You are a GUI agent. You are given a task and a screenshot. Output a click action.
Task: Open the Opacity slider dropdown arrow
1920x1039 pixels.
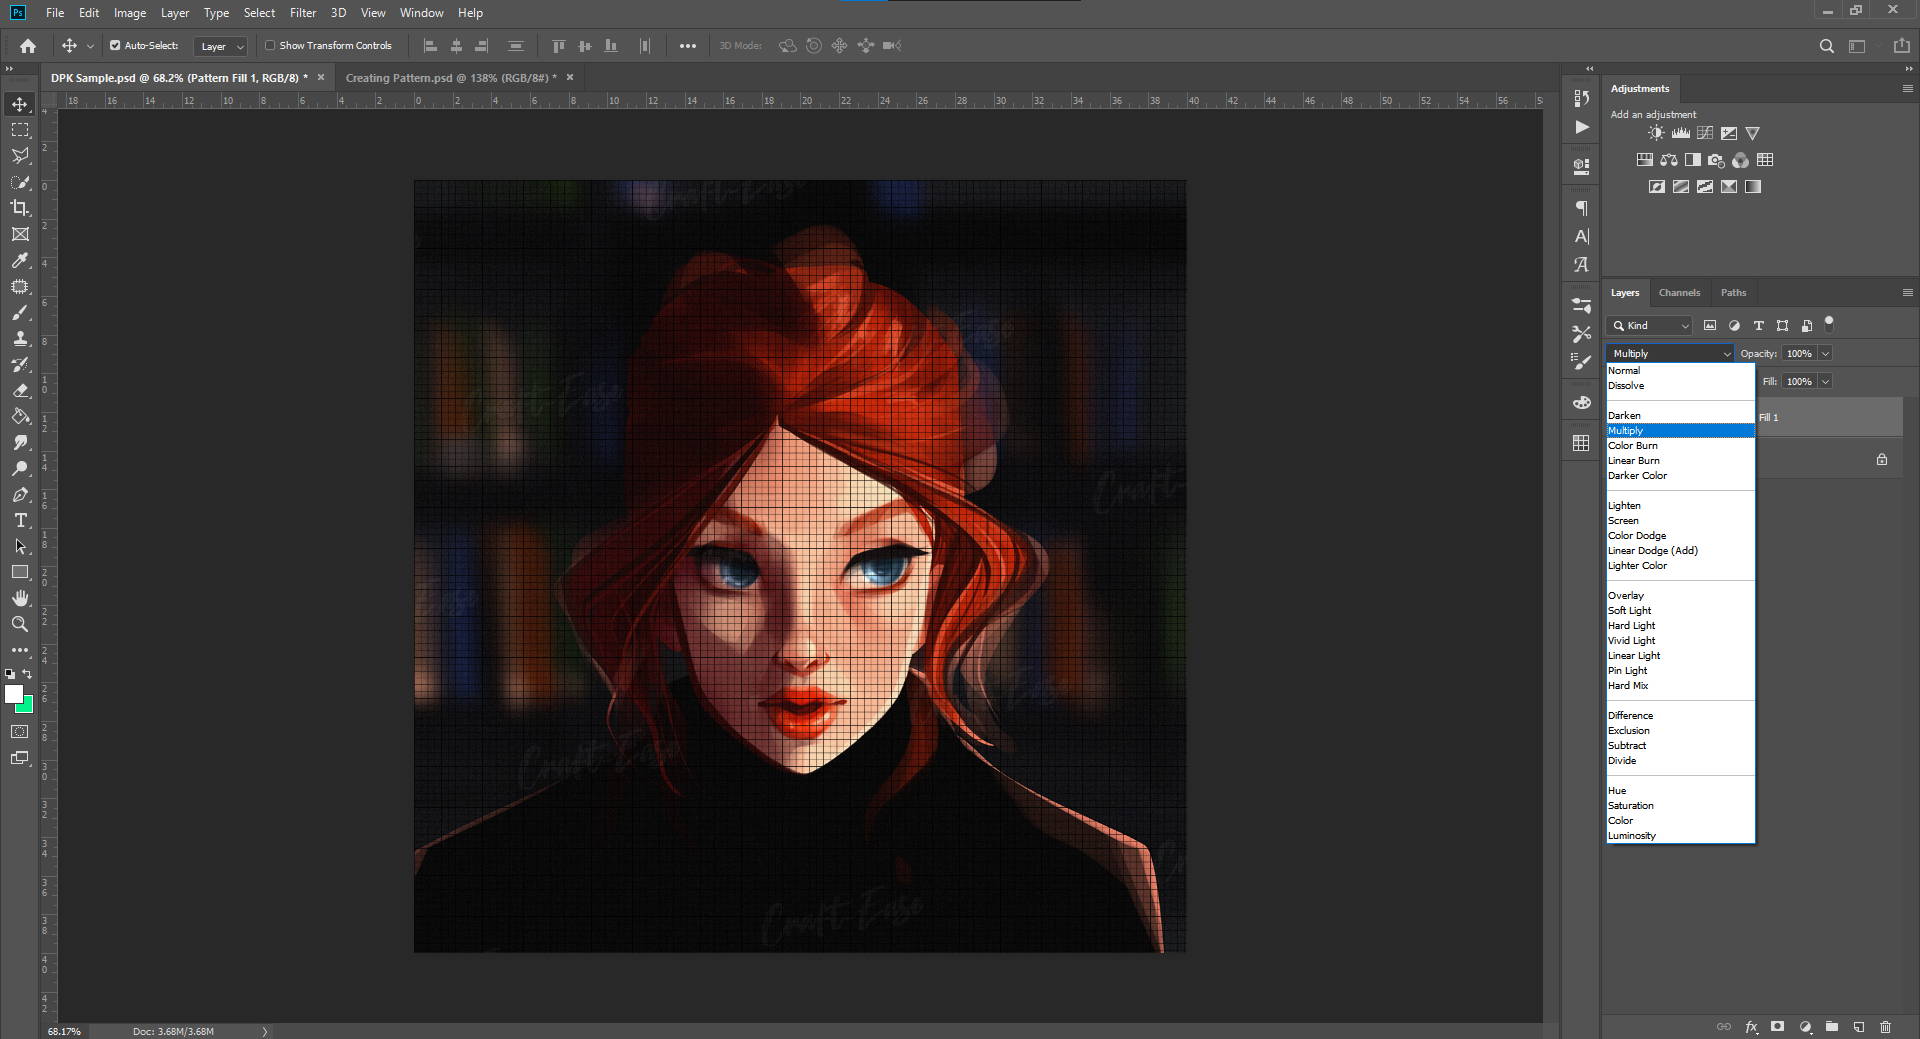1825,354
